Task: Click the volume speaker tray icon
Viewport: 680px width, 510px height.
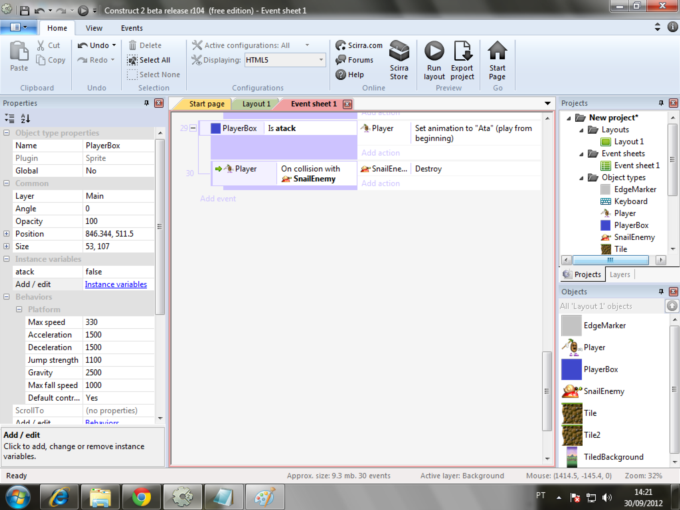Action: [x=607, y=497]
